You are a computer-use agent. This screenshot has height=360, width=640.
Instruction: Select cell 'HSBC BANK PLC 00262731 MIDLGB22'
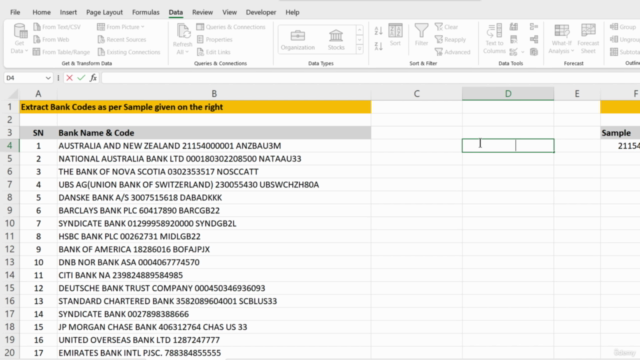point(214,236)
